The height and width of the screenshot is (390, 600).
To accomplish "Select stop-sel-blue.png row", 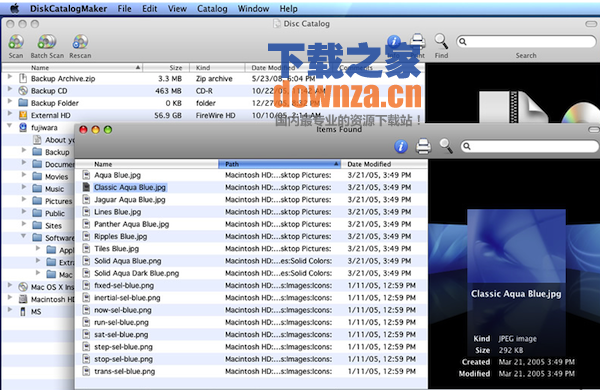I will tap(251, 359).
